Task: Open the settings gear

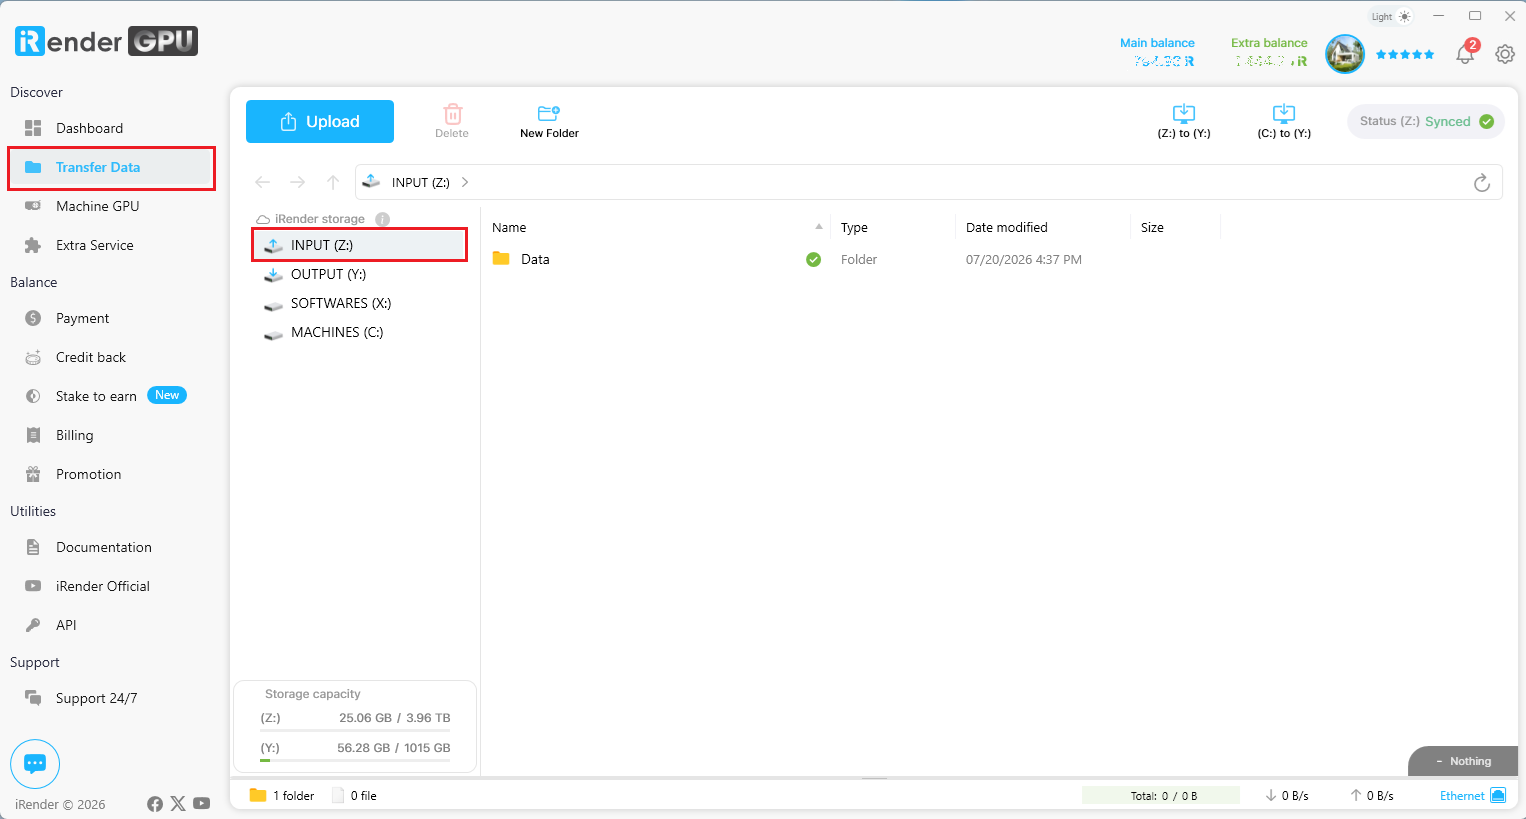Action: pos(1505,54)
